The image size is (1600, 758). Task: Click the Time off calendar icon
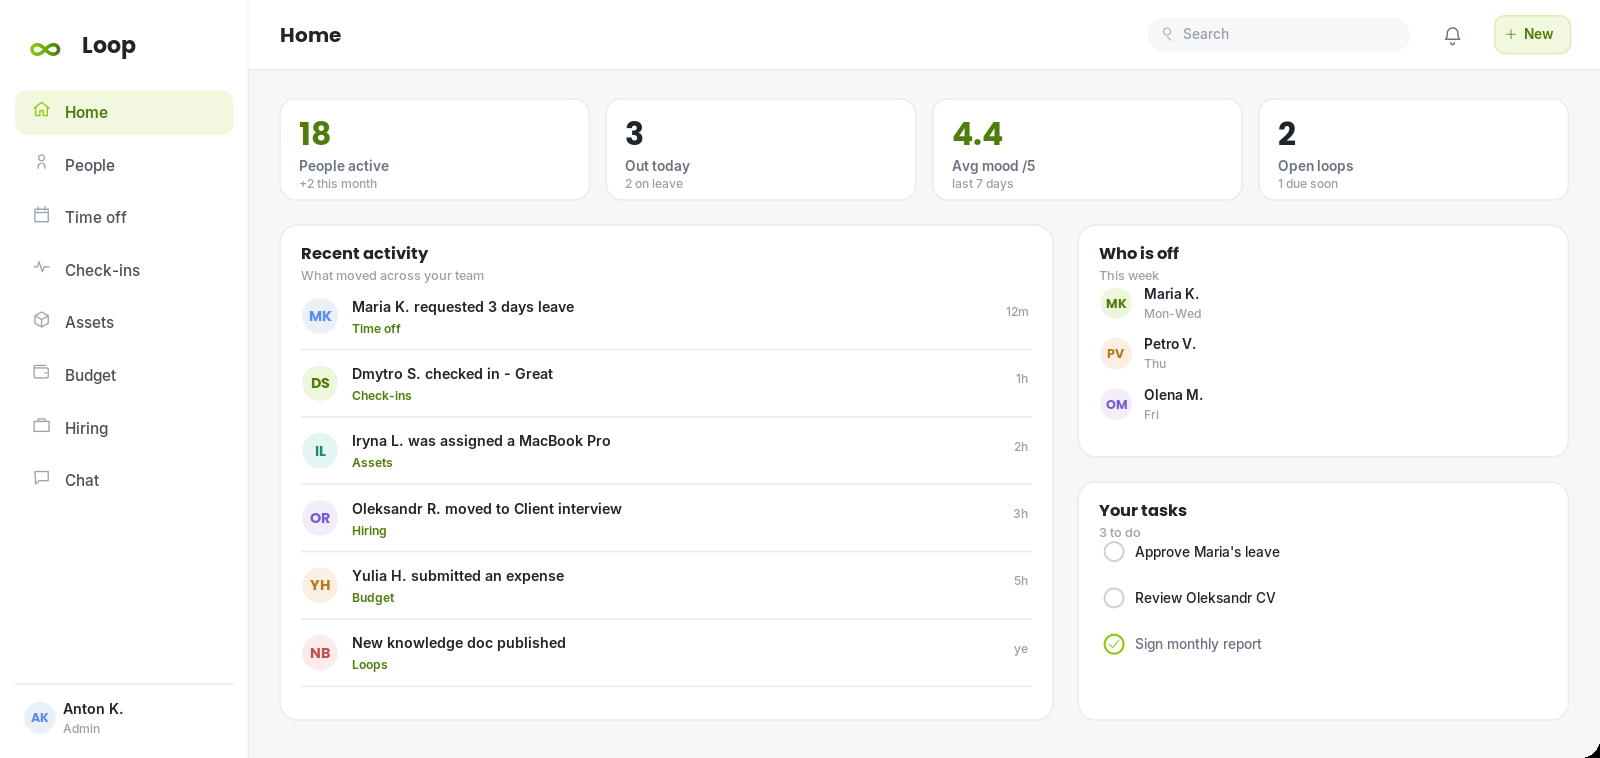pyautogui.click(x=41, y=215)
